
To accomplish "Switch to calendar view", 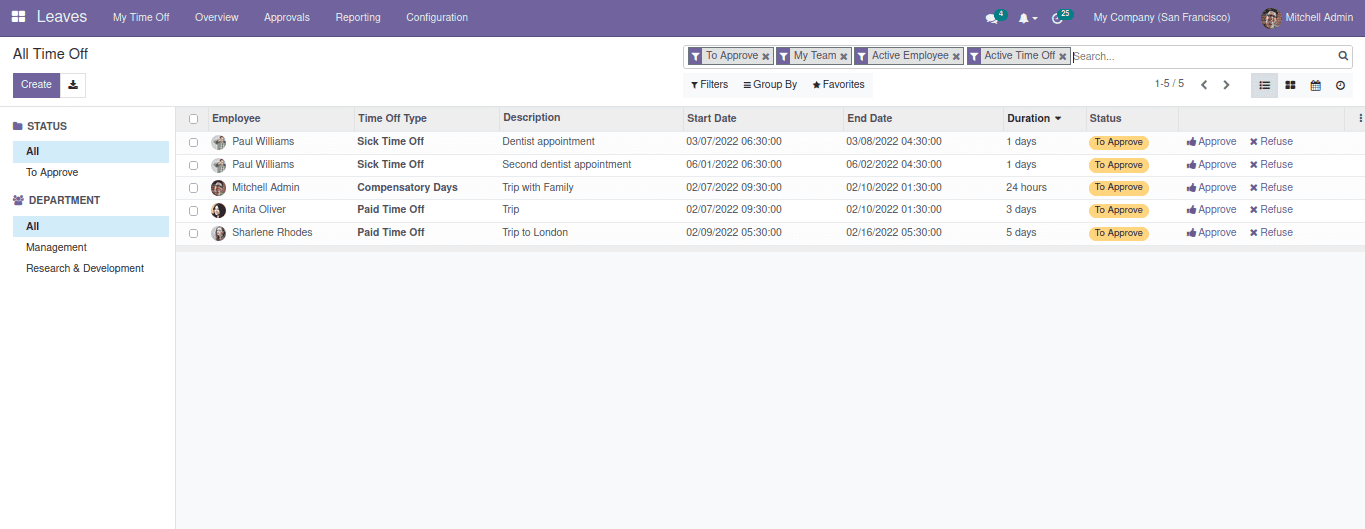I will (x=1315, y=85).
